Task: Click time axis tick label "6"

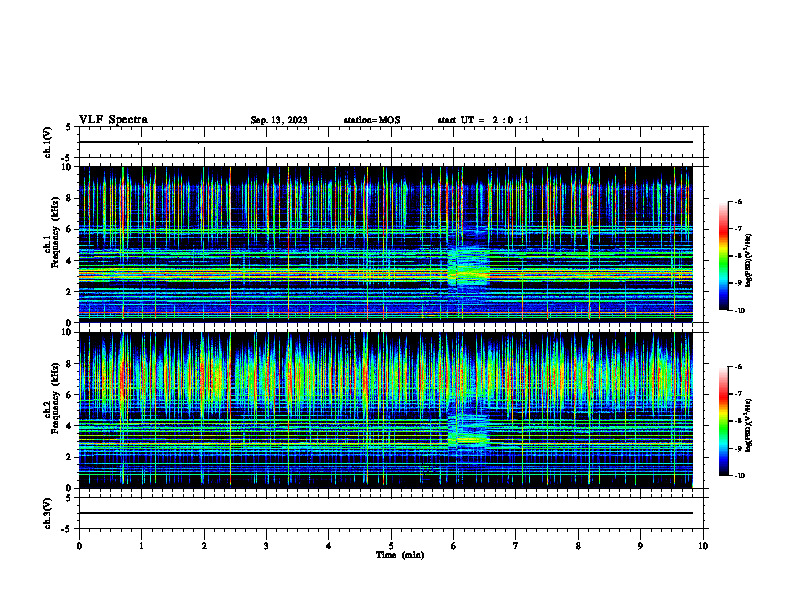Action: (454, 546)
